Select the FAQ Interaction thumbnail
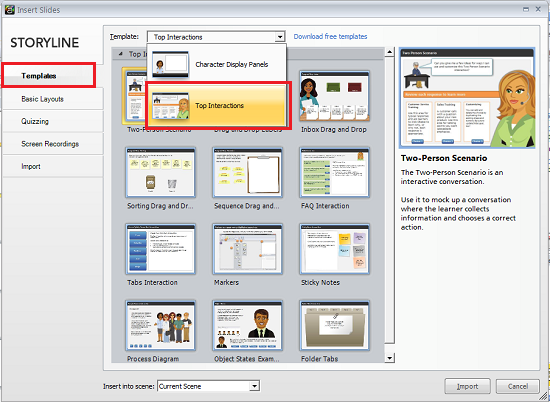The width and height of the screenshot is (550, 402). tap(334, 172)
